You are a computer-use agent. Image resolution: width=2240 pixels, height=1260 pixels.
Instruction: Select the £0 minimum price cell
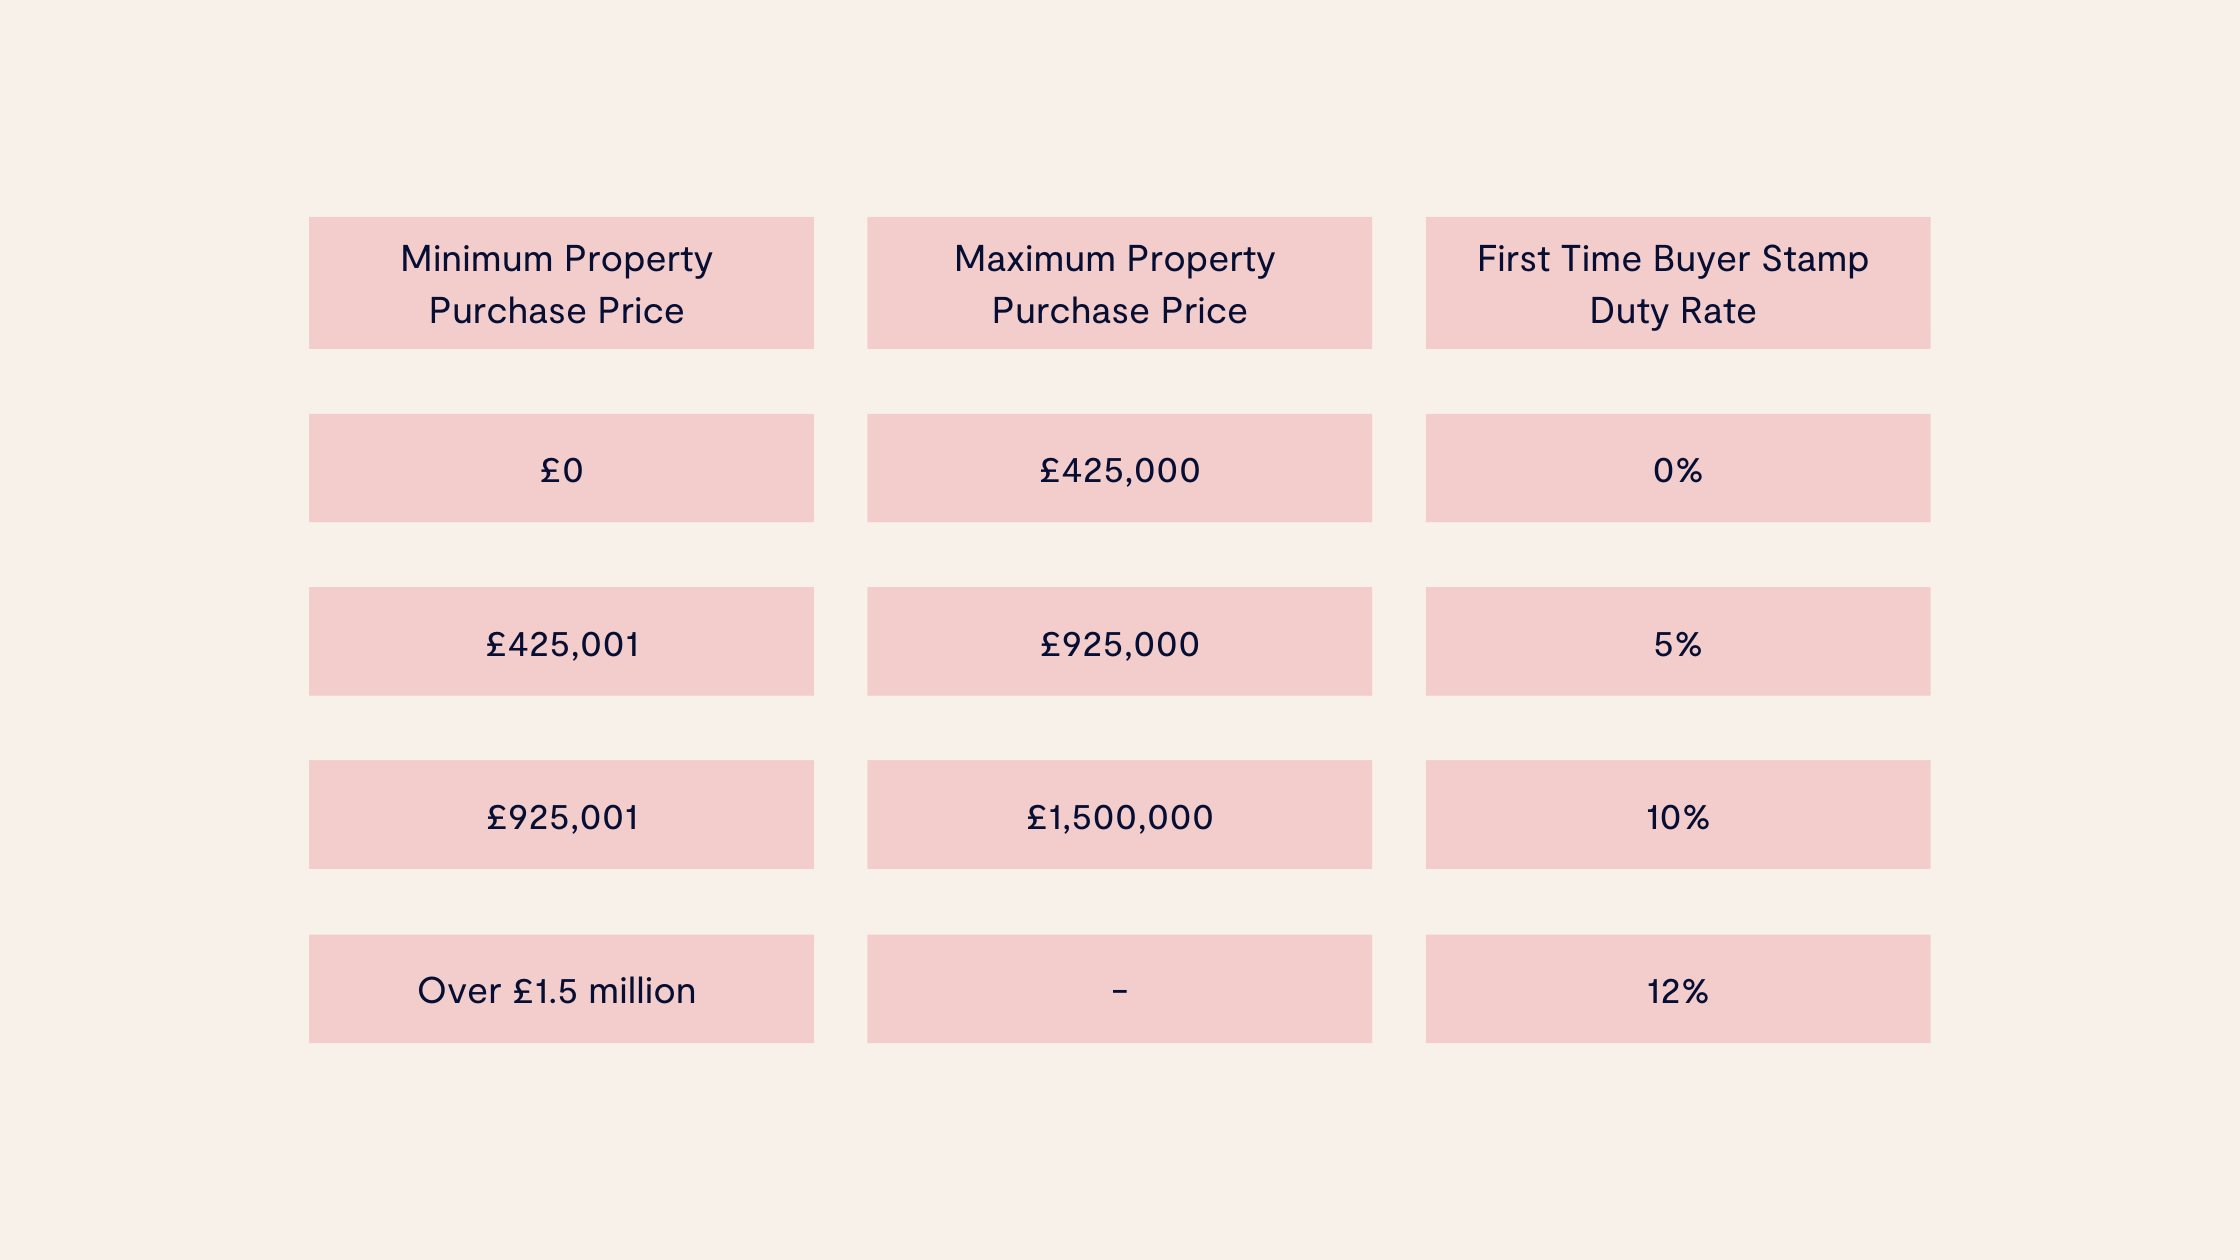(x=561, y=470)
